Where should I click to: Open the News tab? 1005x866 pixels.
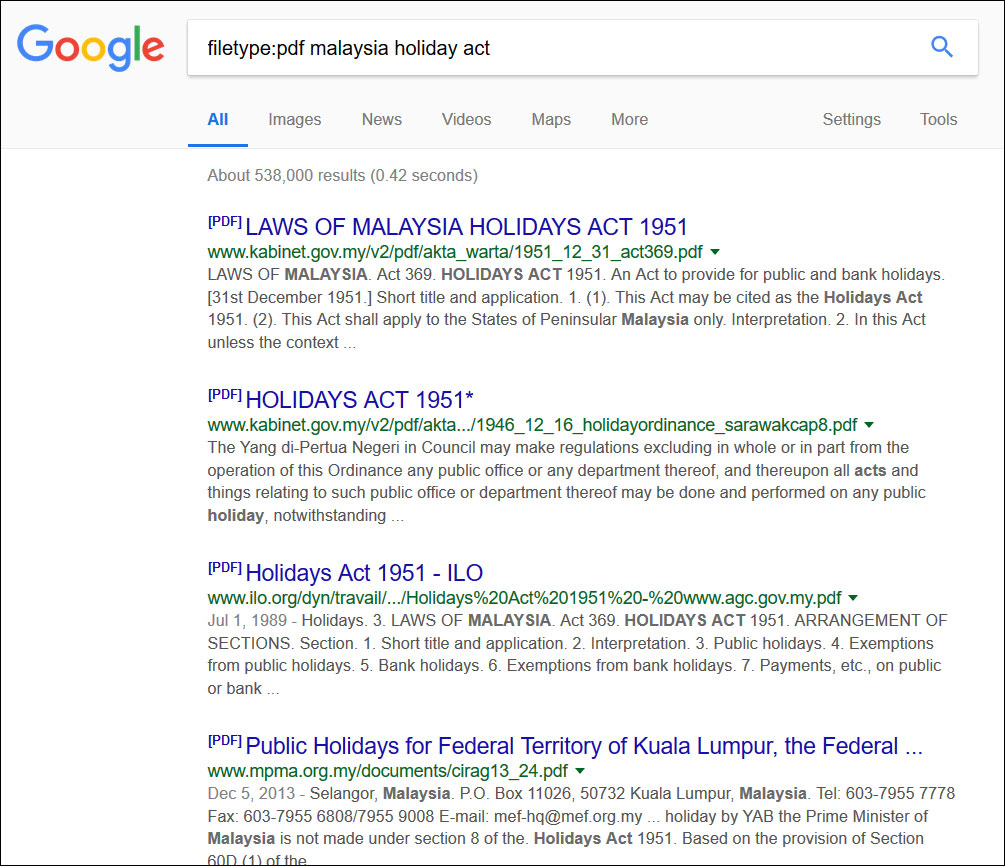click(x=381, y=119)
